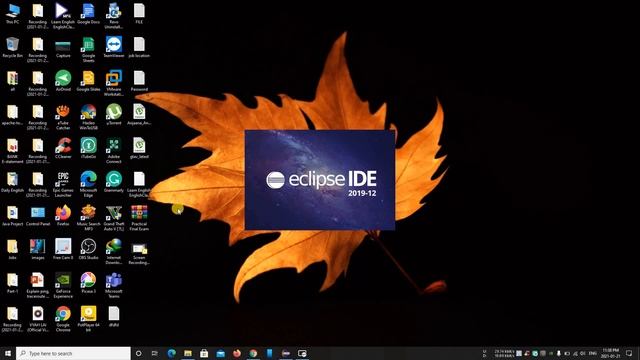Screen dimensions: 640x360
Task: Launch aTube Catcher shortcut
Action: pos(63,117)
